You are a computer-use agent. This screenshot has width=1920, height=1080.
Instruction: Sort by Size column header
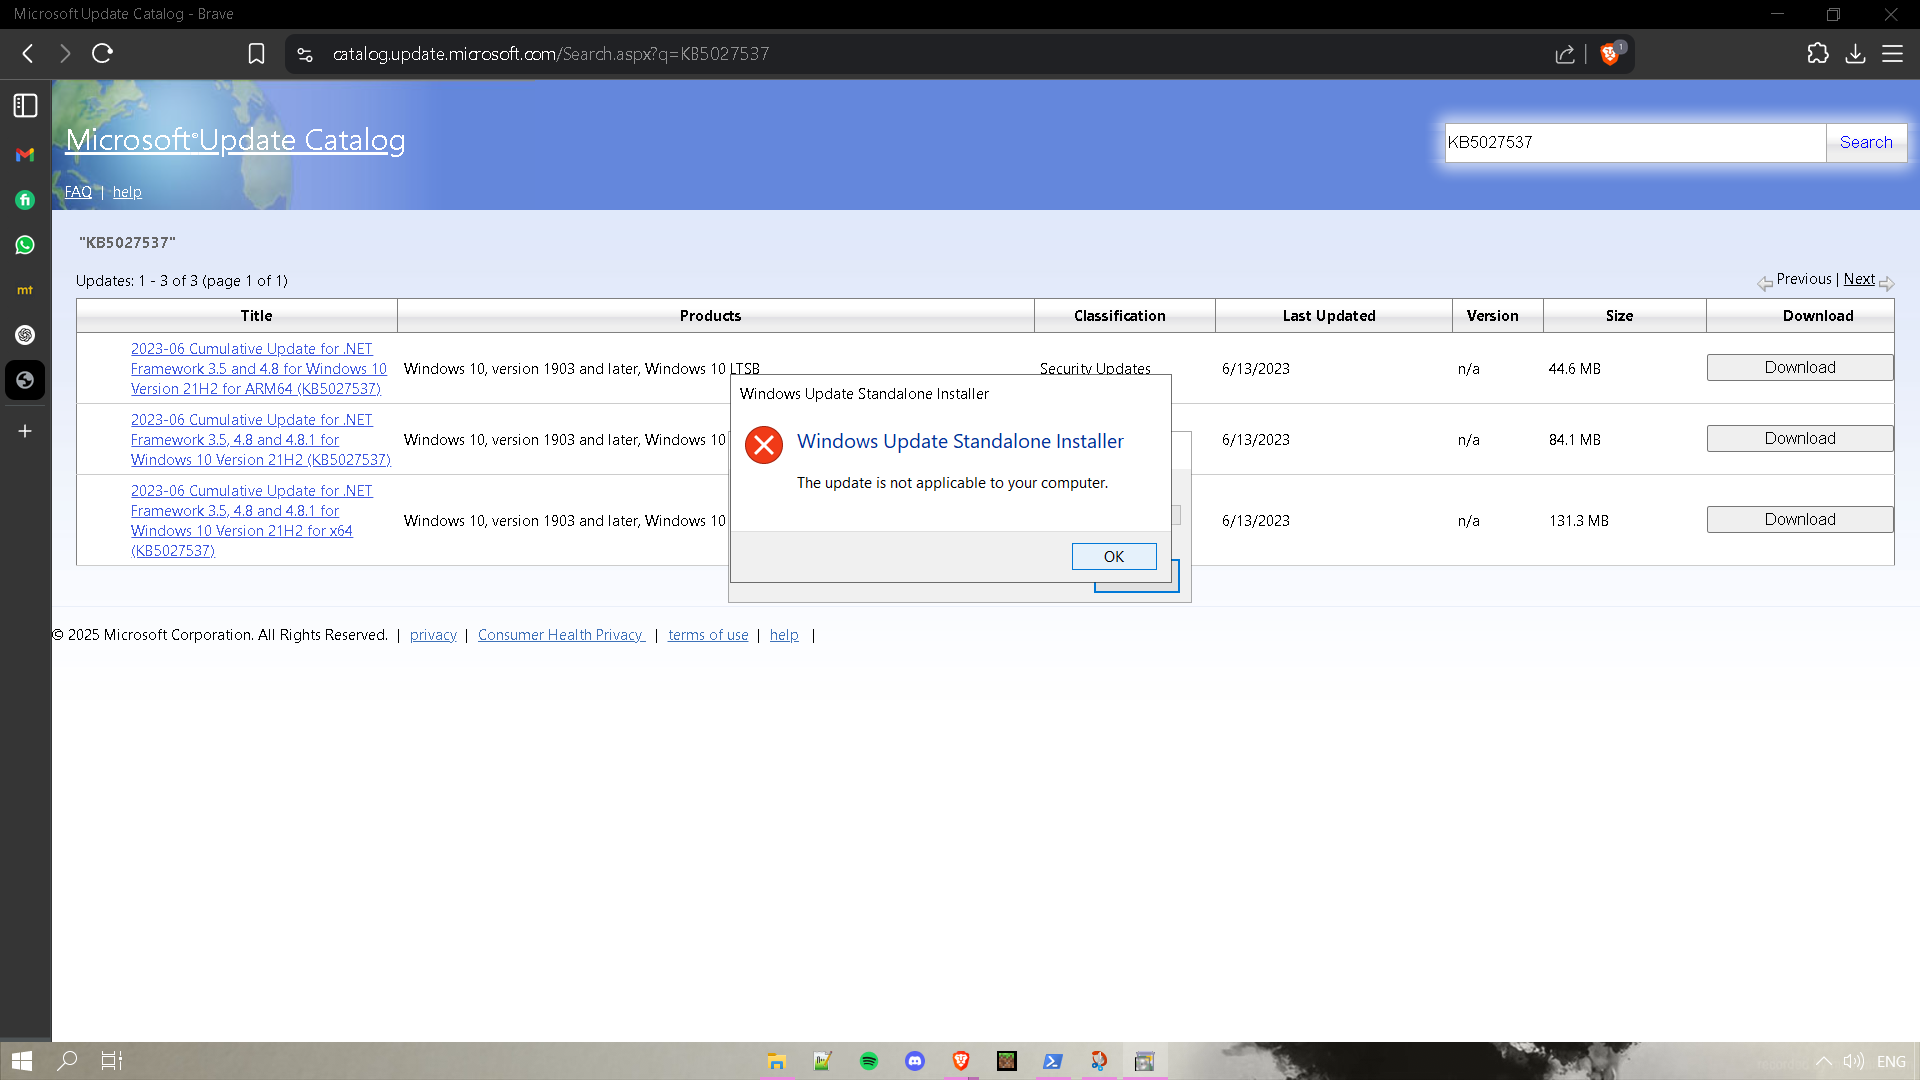click(x=1619, y=316)
